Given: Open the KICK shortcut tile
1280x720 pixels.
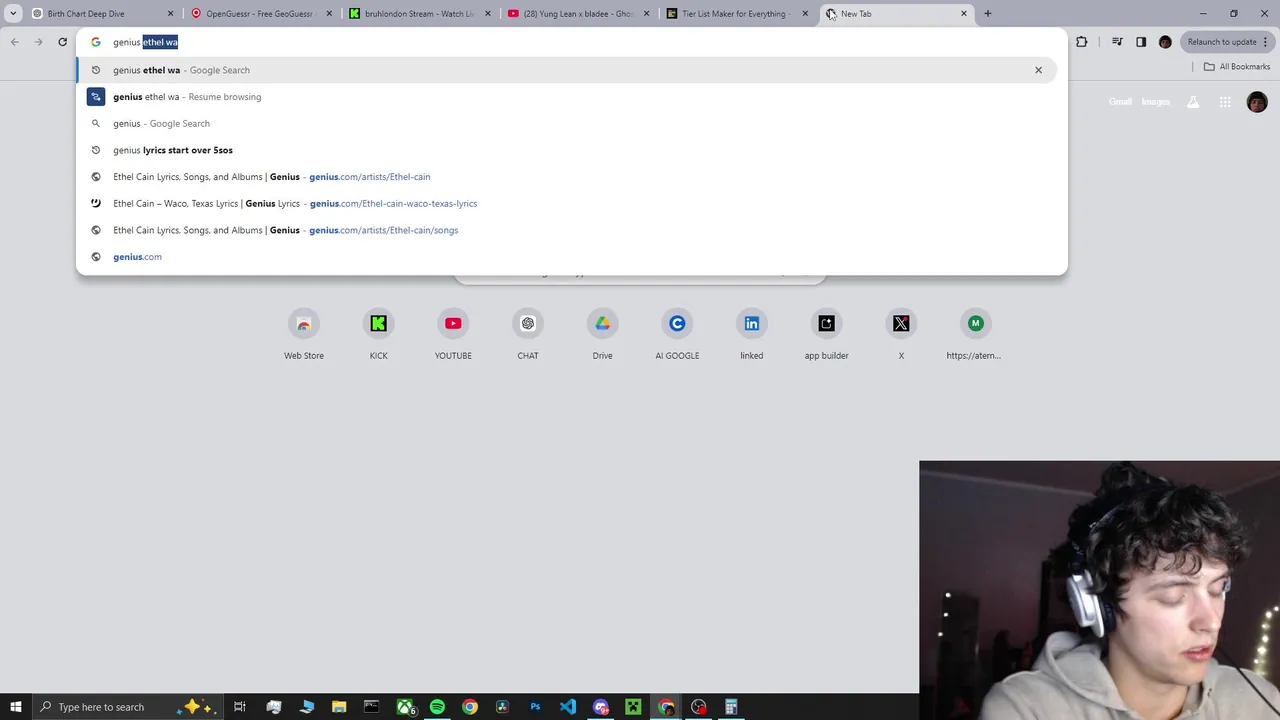Looking at the screenshot, I should [378, 335].
